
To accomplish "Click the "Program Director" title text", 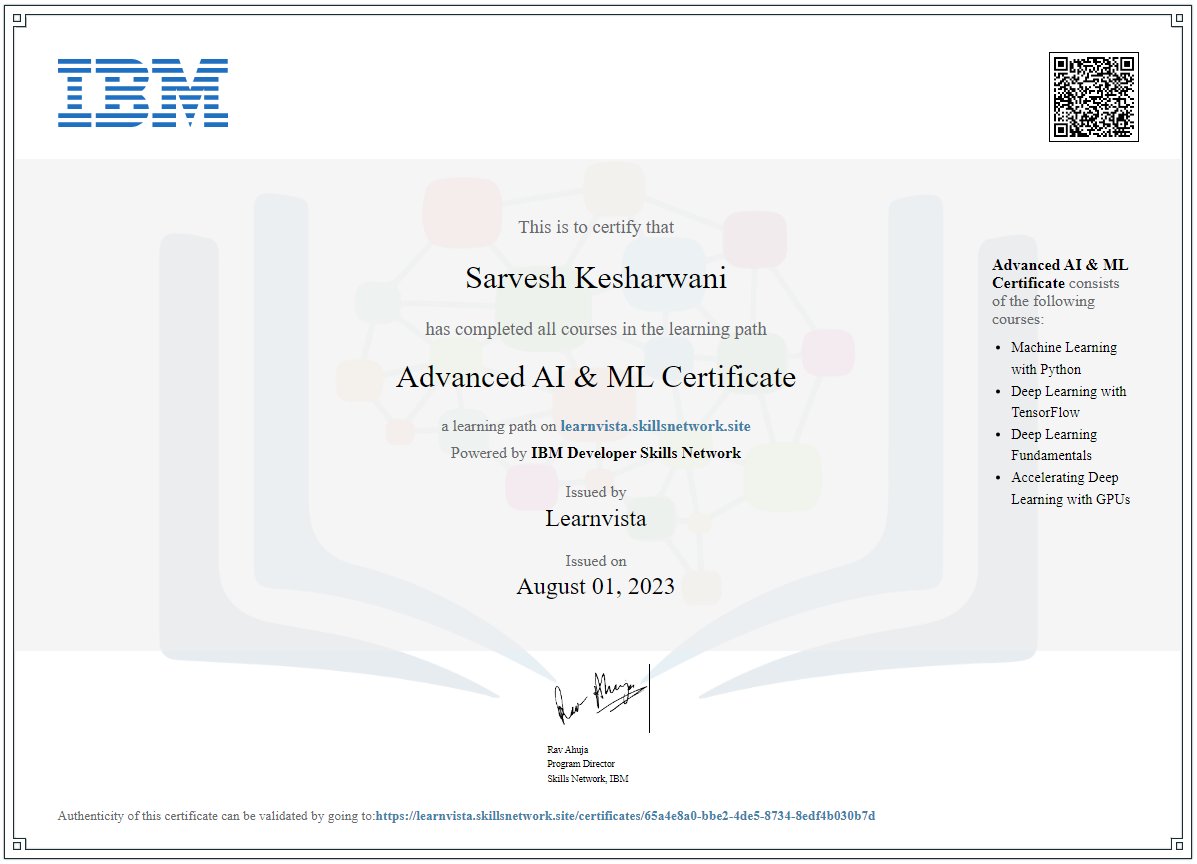I will tap(580, 764).
